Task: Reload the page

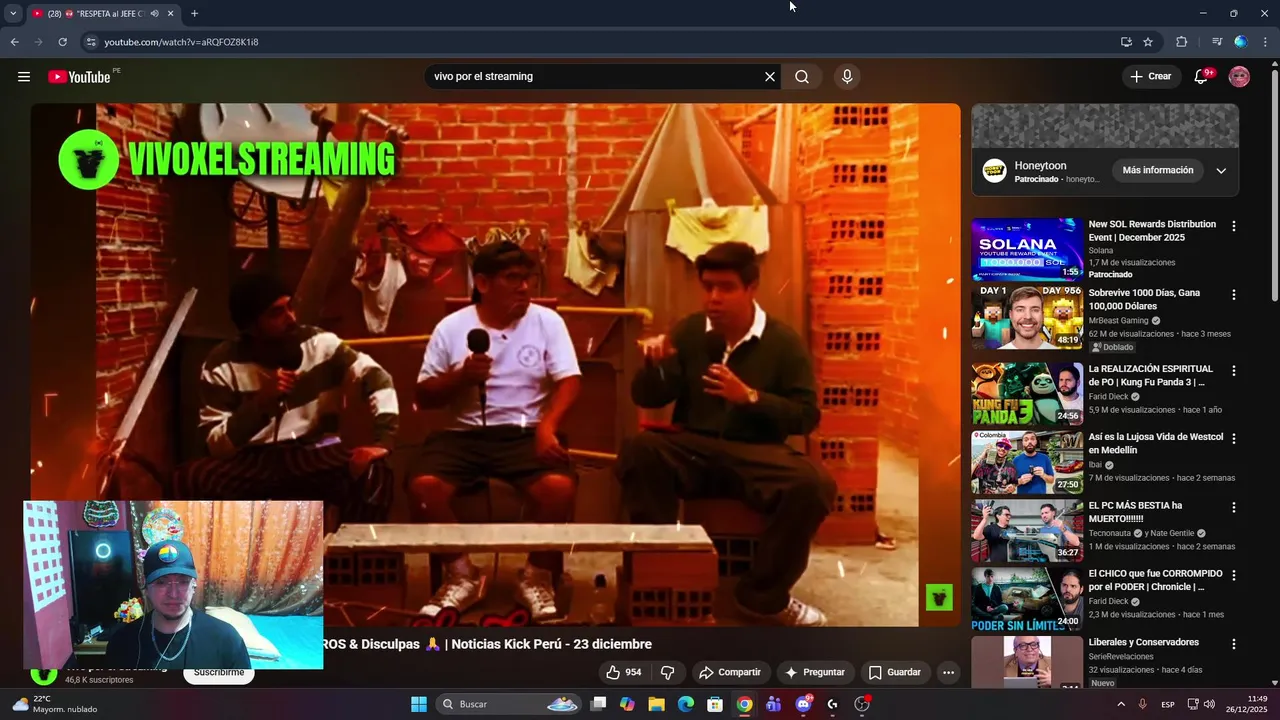Action: click(62, 42)
